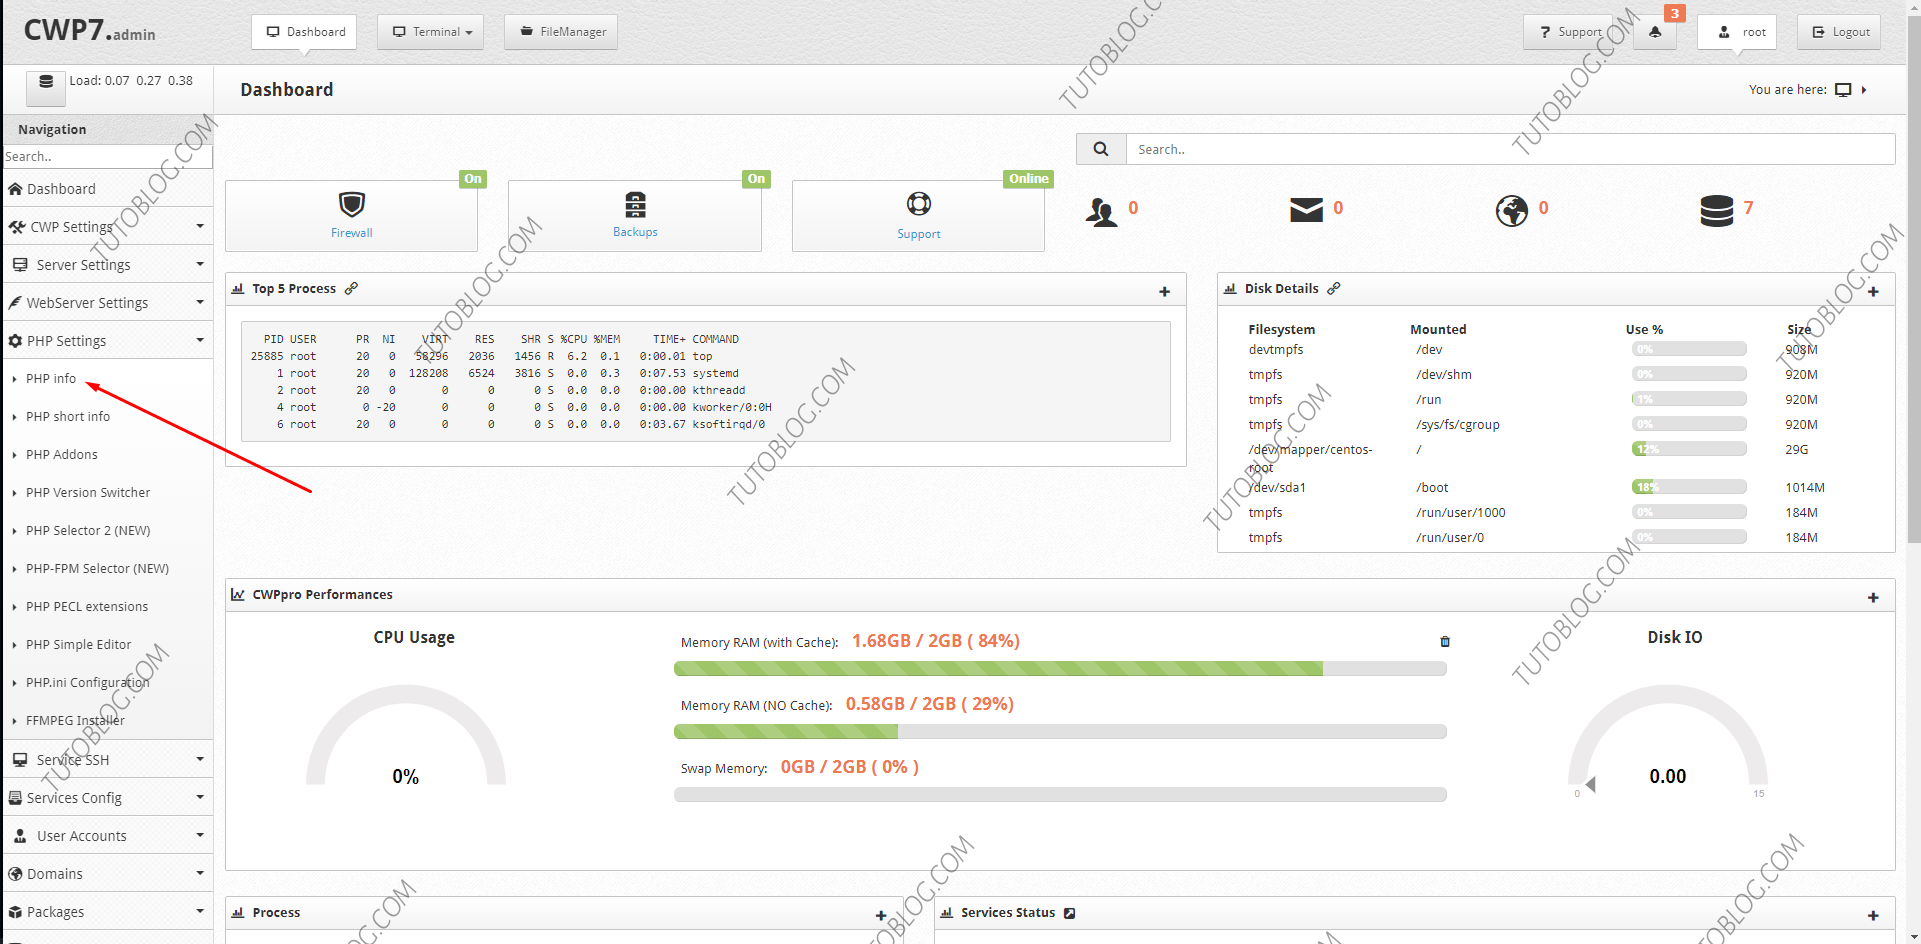The image size is (1921, 944).
Task: Expand Server Settings menu
Action: coord(107,265)
